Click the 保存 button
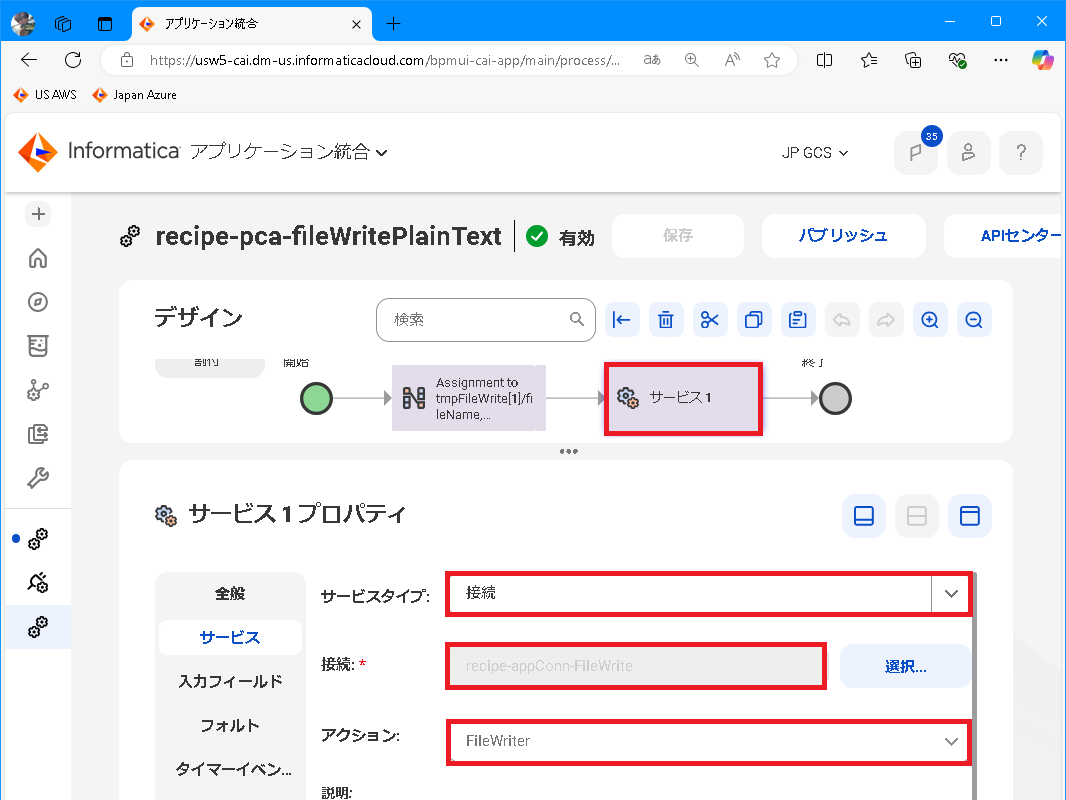1066x800 pixels. 678,236
